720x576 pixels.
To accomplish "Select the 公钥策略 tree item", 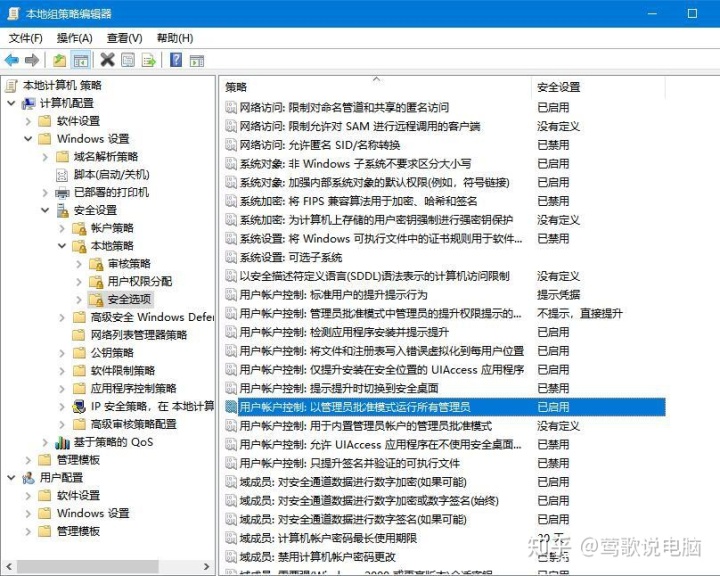I will pos(112,353).
